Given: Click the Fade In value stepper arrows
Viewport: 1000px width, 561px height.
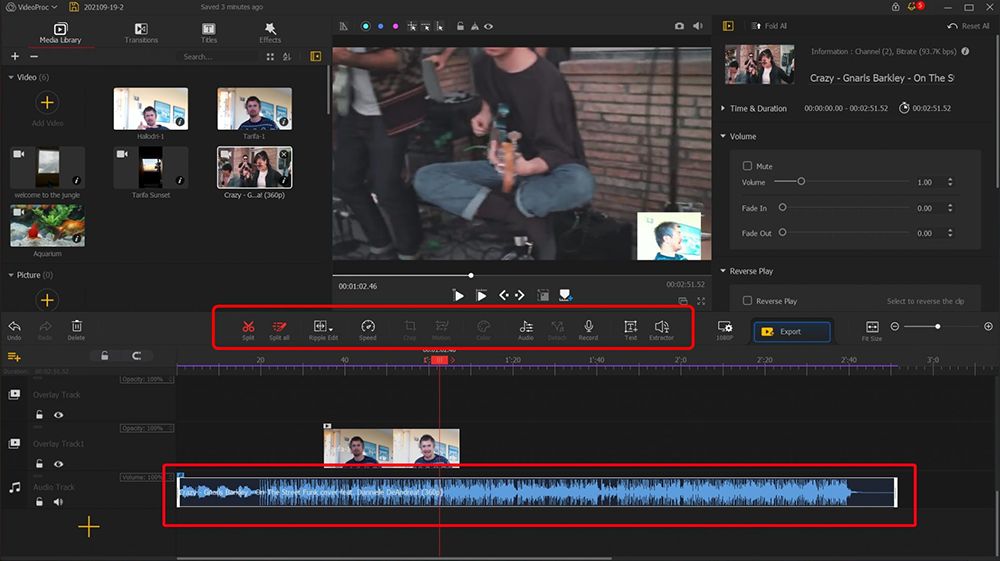Looking at the screenshot, I should click(950, 208).
